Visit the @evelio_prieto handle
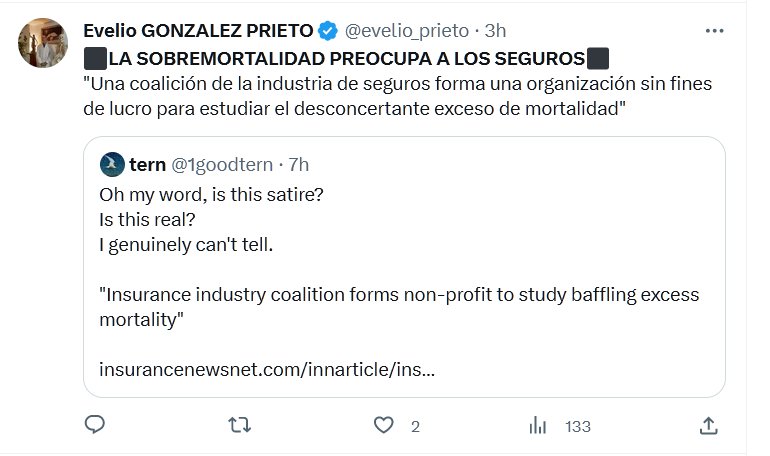 point(407,31)
